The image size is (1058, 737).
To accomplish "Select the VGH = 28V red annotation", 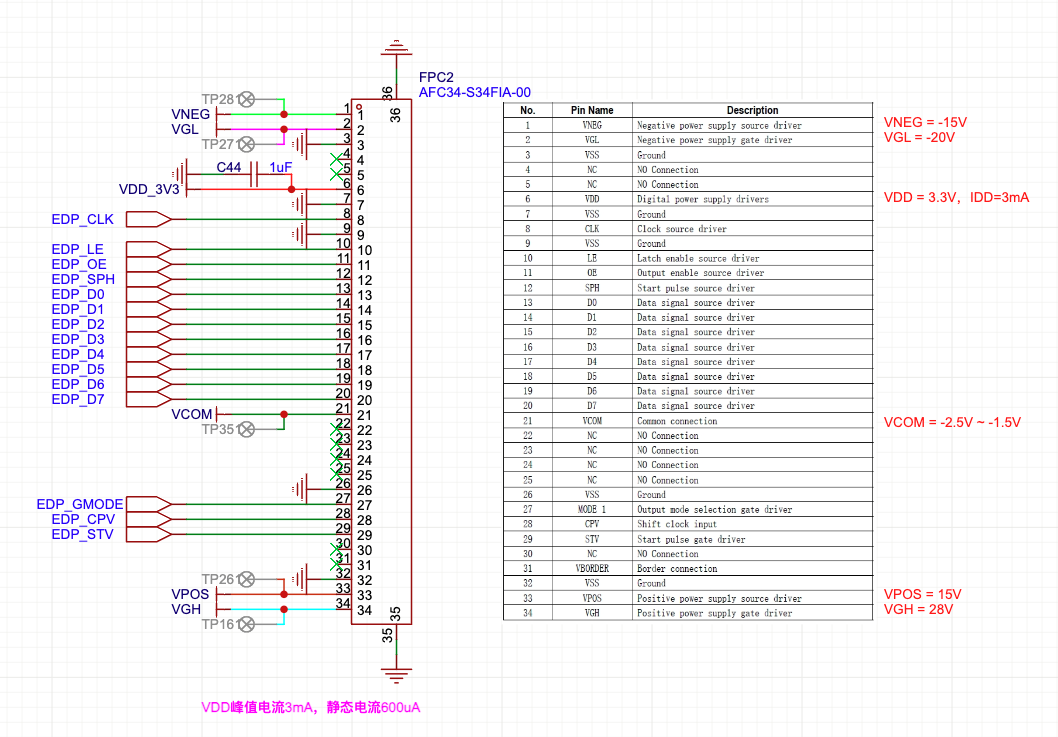I will pos(918,609).
